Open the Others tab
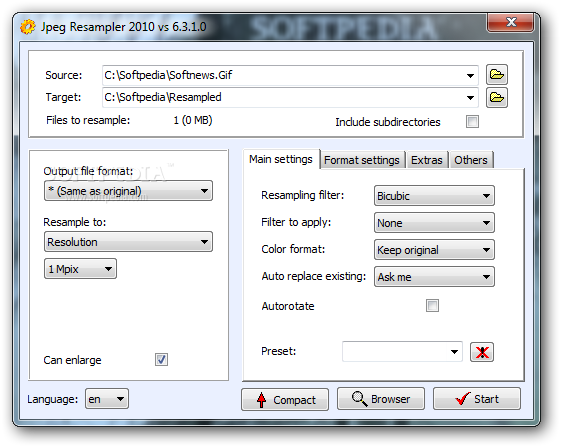Image resolution: width=561 pixels, height=447 pixels. click(471, 160)
